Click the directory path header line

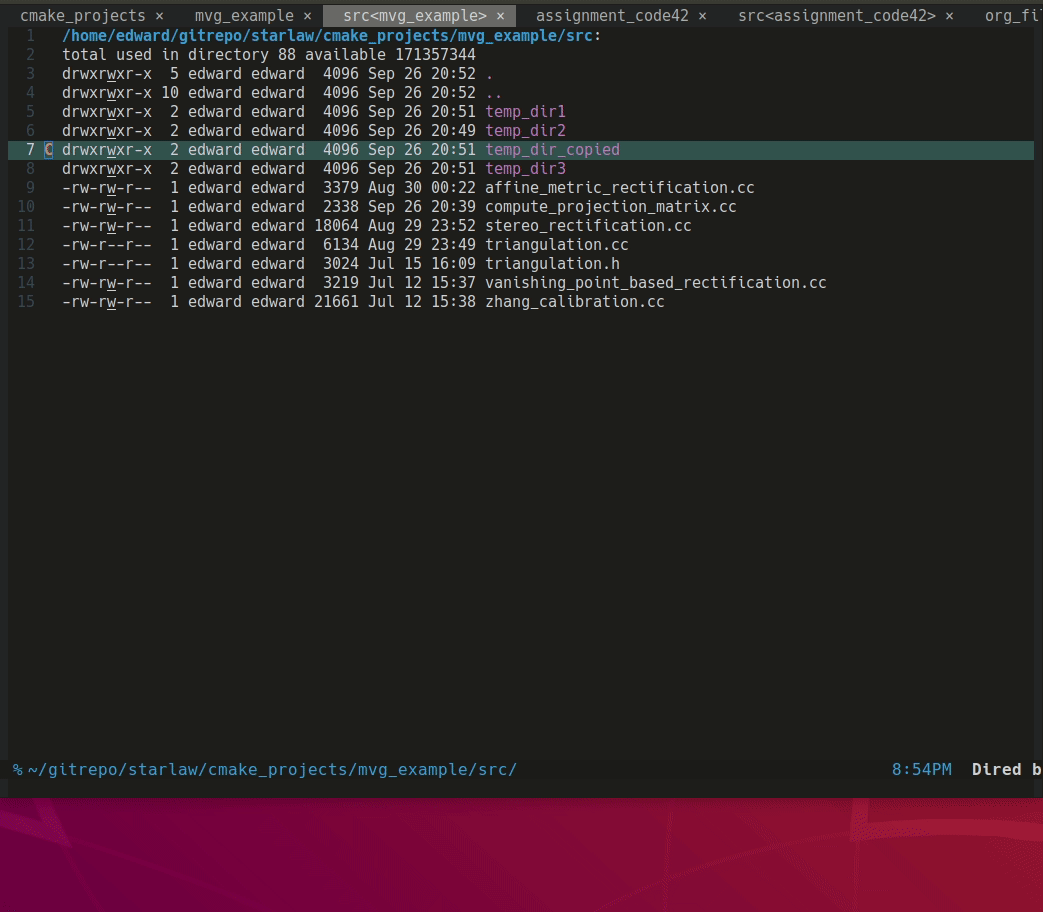[331, 36]
